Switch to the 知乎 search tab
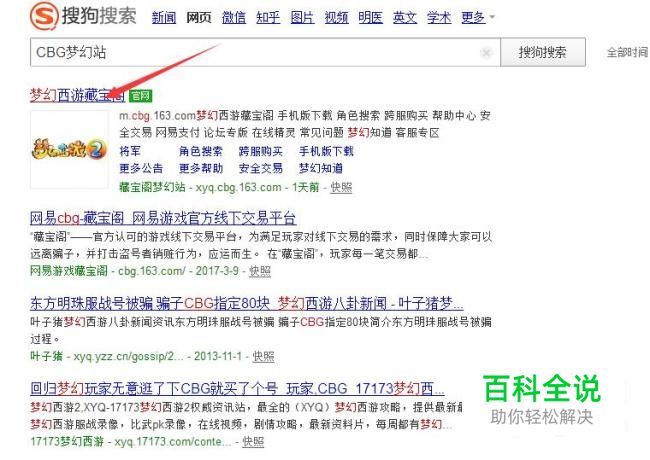Image resolution: width=650 pixels, height=460 pixels. pos(268,17)
